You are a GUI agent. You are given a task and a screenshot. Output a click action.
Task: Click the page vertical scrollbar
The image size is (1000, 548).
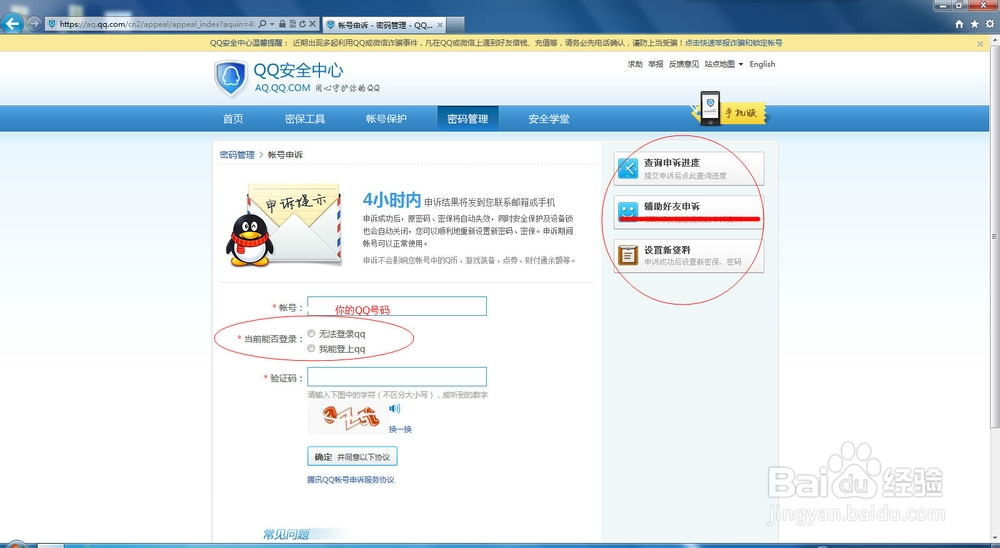[x=994, y=236]
